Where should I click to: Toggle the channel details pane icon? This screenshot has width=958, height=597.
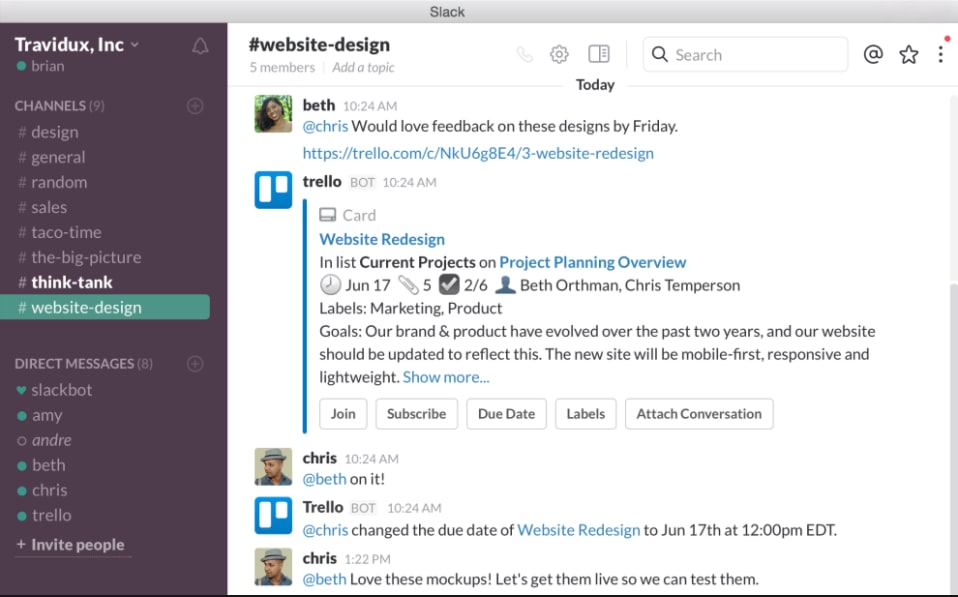599,54
